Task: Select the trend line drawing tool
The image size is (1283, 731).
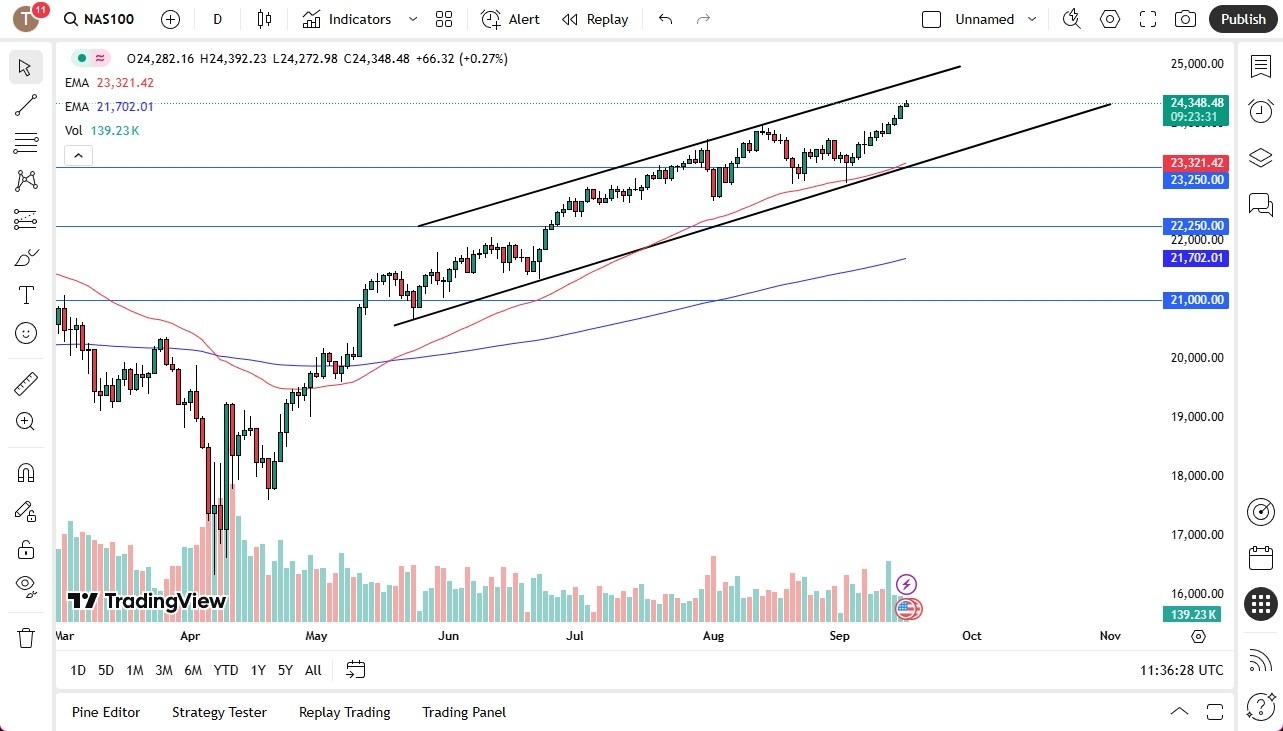Action: [x=25, y=105]
